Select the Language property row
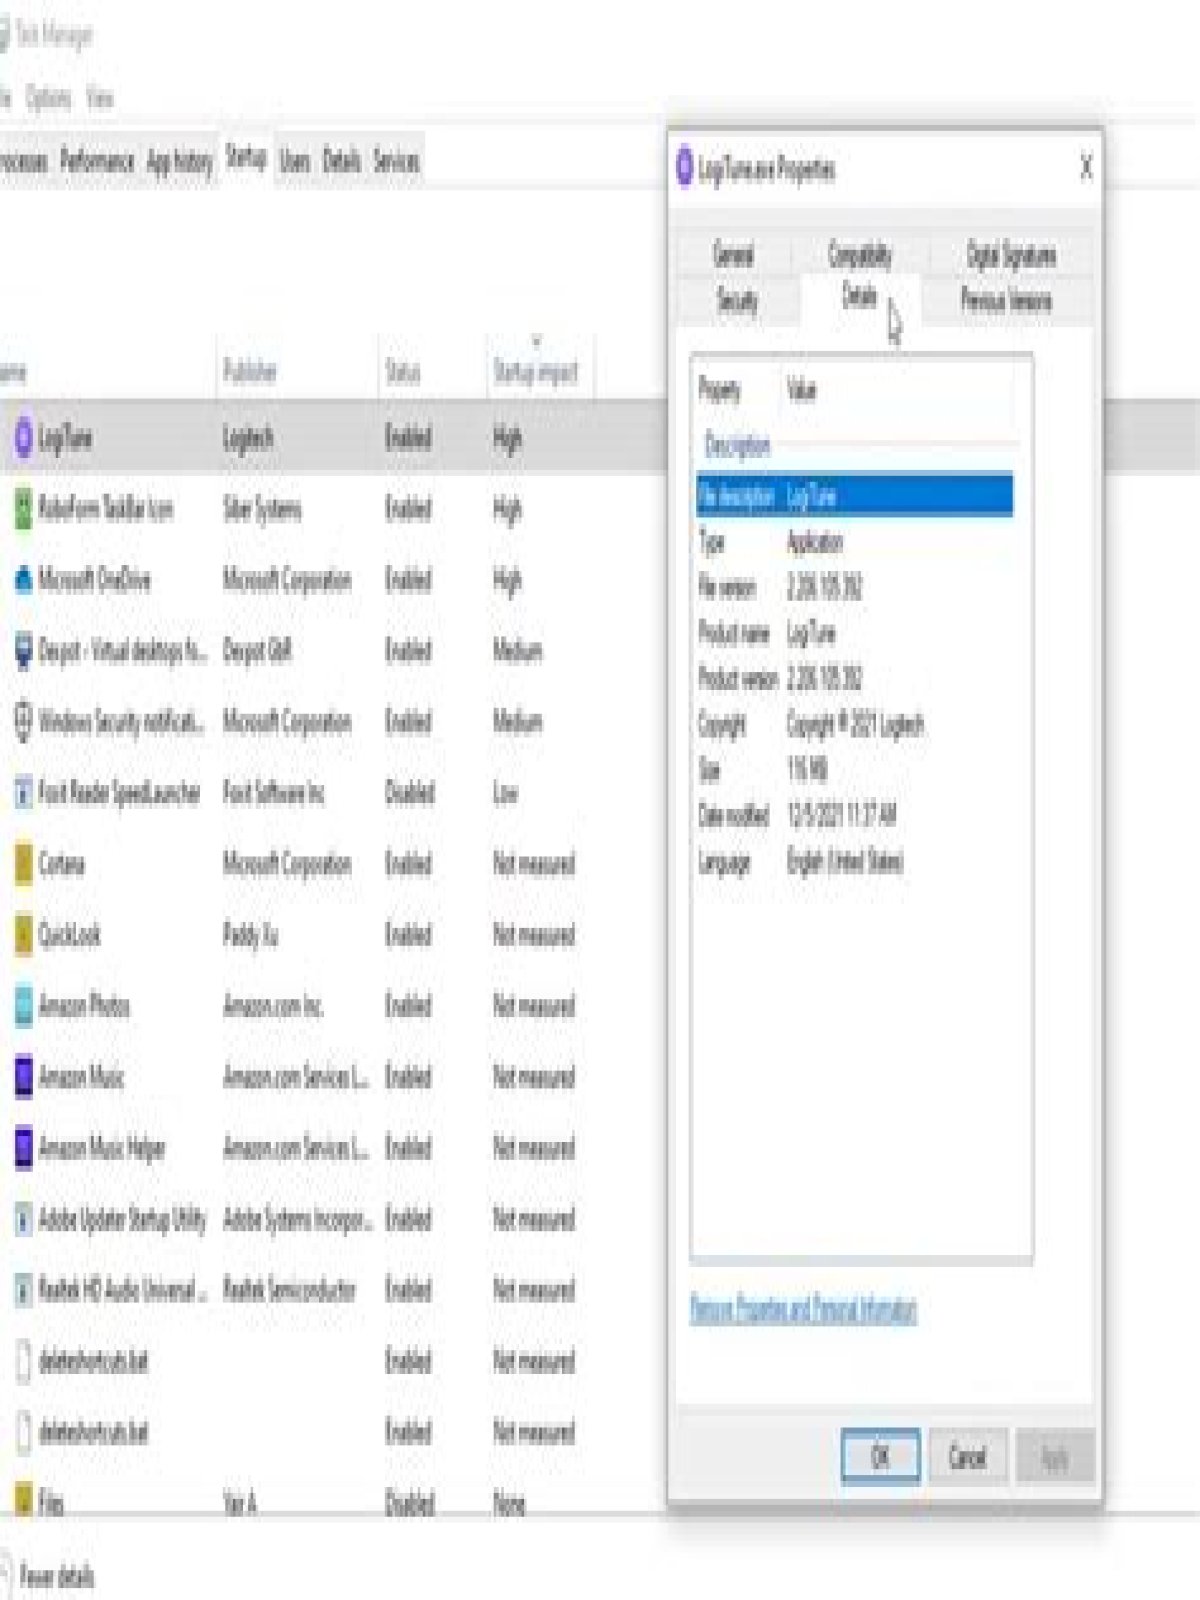 point(855,862)
